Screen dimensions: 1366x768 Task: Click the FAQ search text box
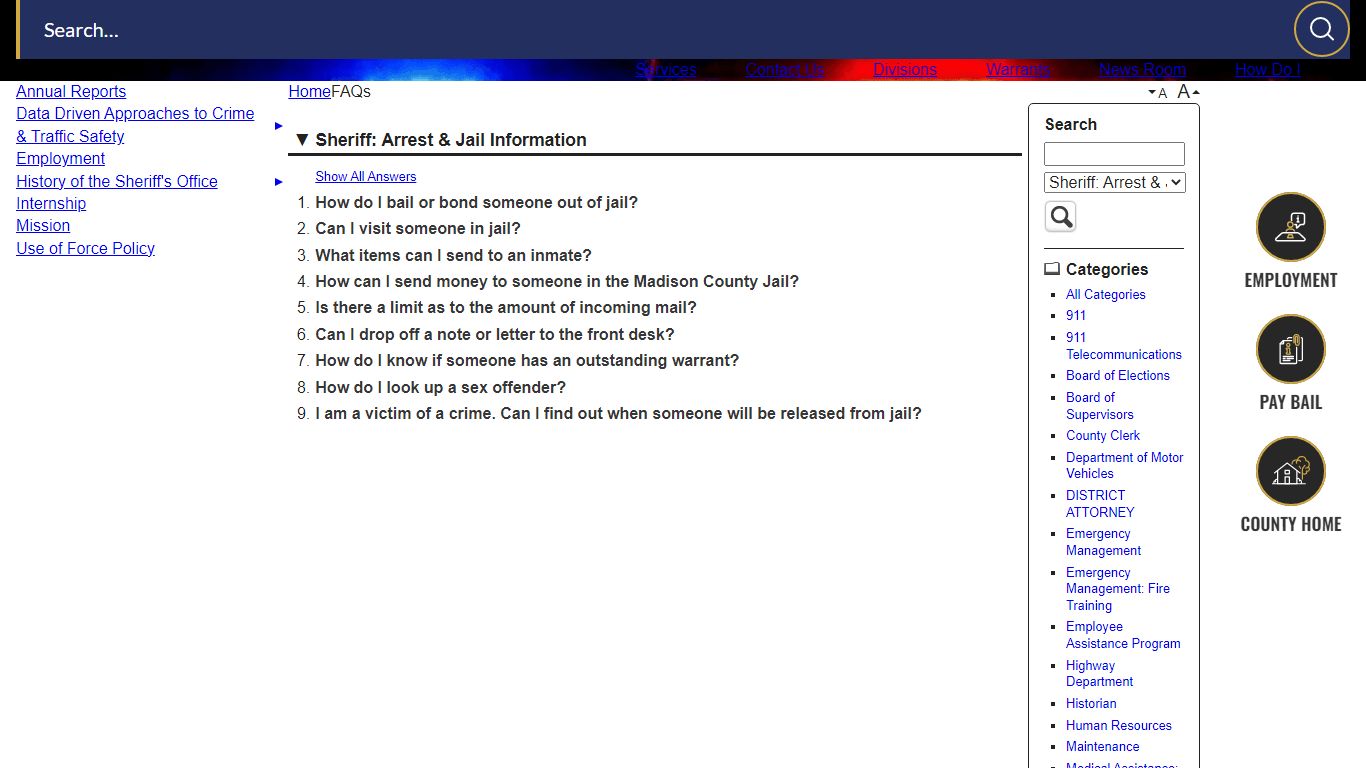[x=1114, y=154]
